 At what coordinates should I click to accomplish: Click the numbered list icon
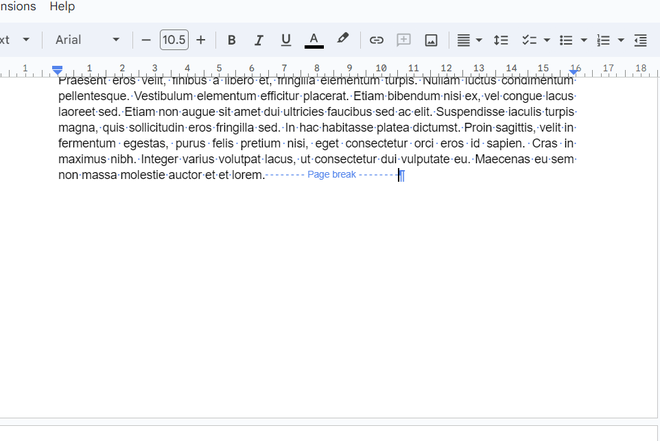(603, 40)
